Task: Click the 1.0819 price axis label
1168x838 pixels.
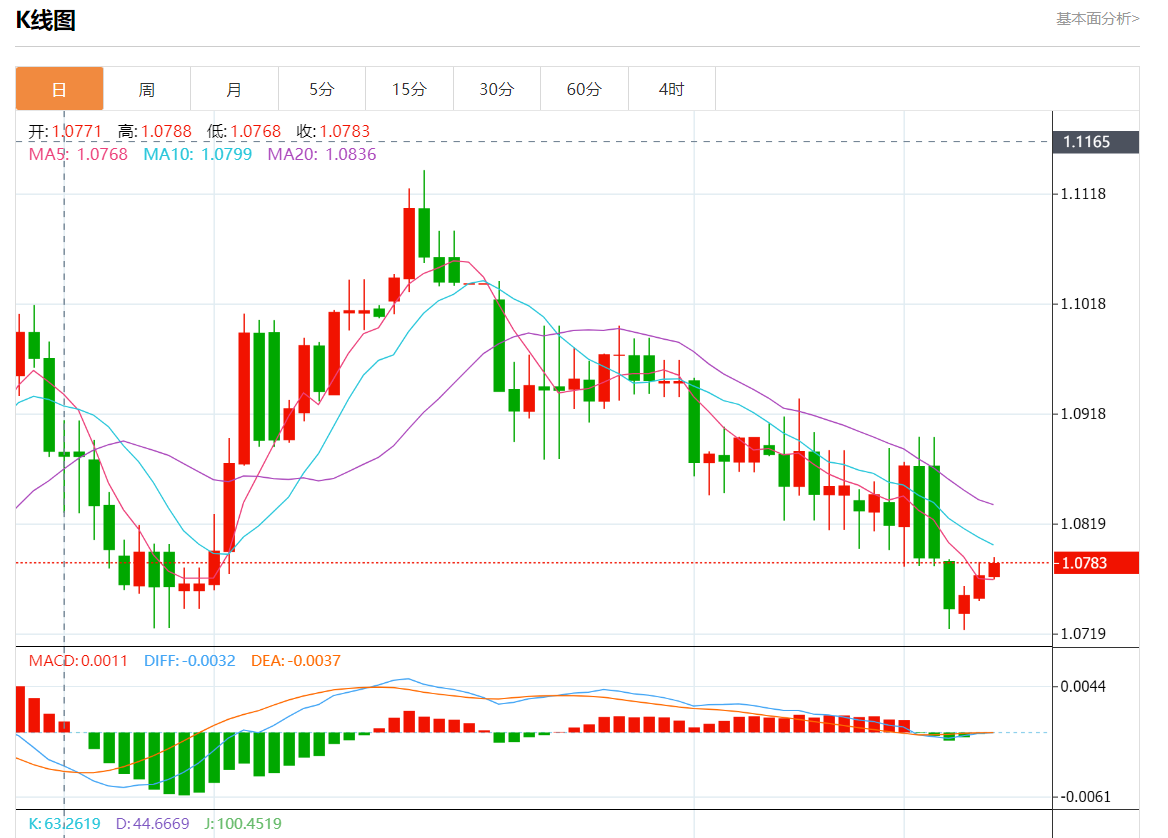Action: coord(1083,524)
